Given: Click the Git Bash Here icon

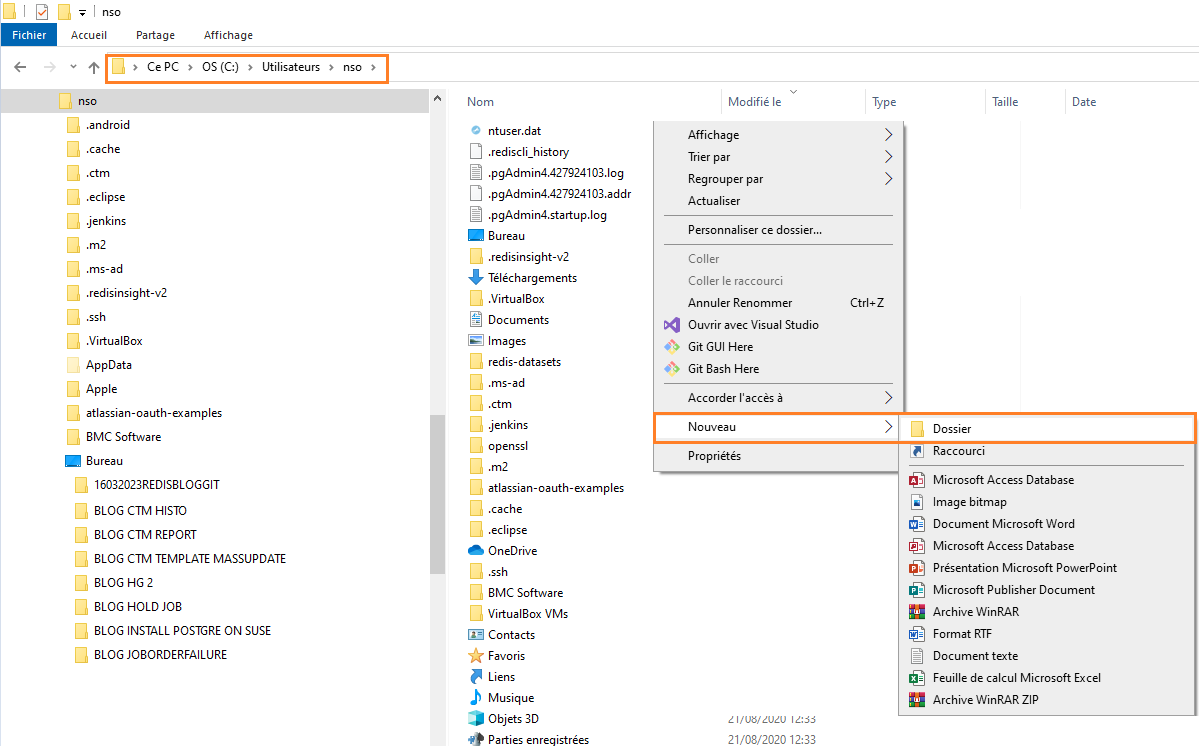Looking at the screenshot, I should pyautogui.click(x=671, y=369).
